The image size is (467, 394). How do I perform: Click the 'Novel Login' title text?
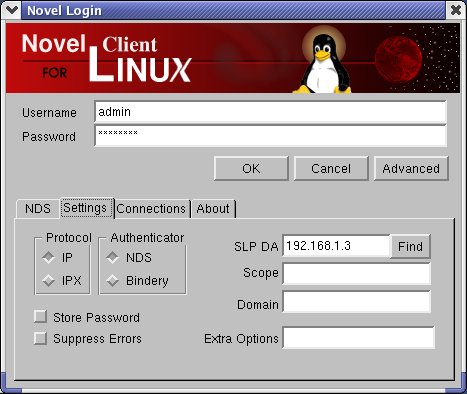[64, 10]
